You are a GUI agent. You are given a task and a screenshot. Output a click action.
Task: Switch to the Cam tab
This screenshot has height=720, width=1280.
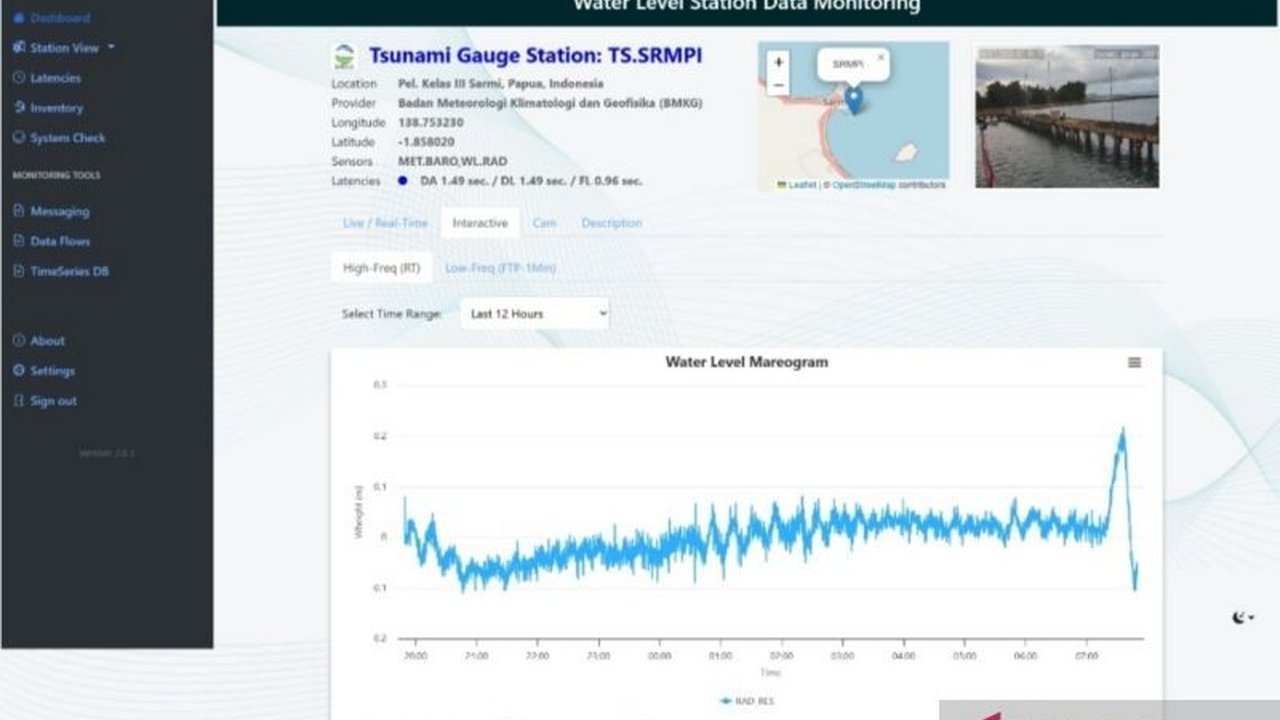(545, 222)
